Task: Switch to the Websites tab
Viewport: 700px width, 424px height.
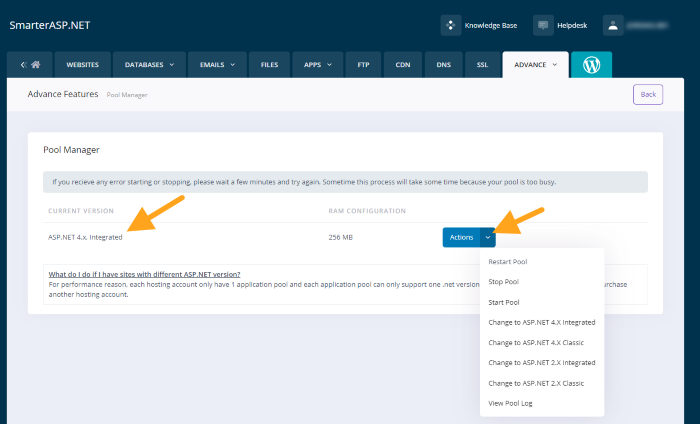Action: point(82,65)
